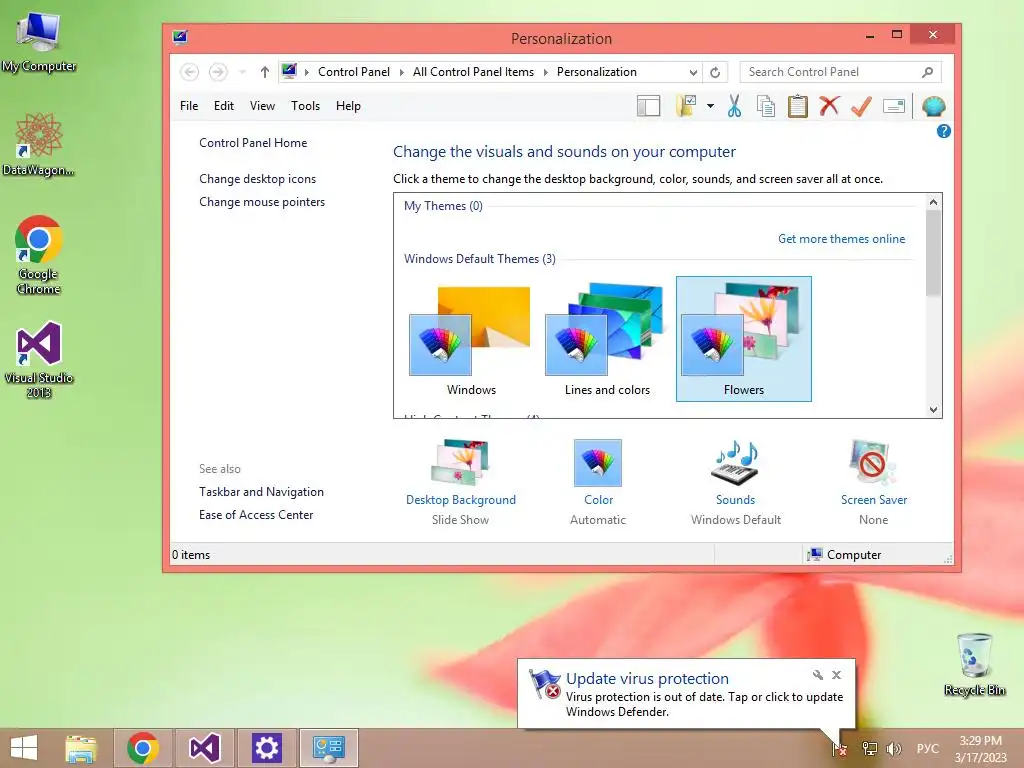Open Control Panel Home link
1024x768 pixels.
tap(253, 142)
